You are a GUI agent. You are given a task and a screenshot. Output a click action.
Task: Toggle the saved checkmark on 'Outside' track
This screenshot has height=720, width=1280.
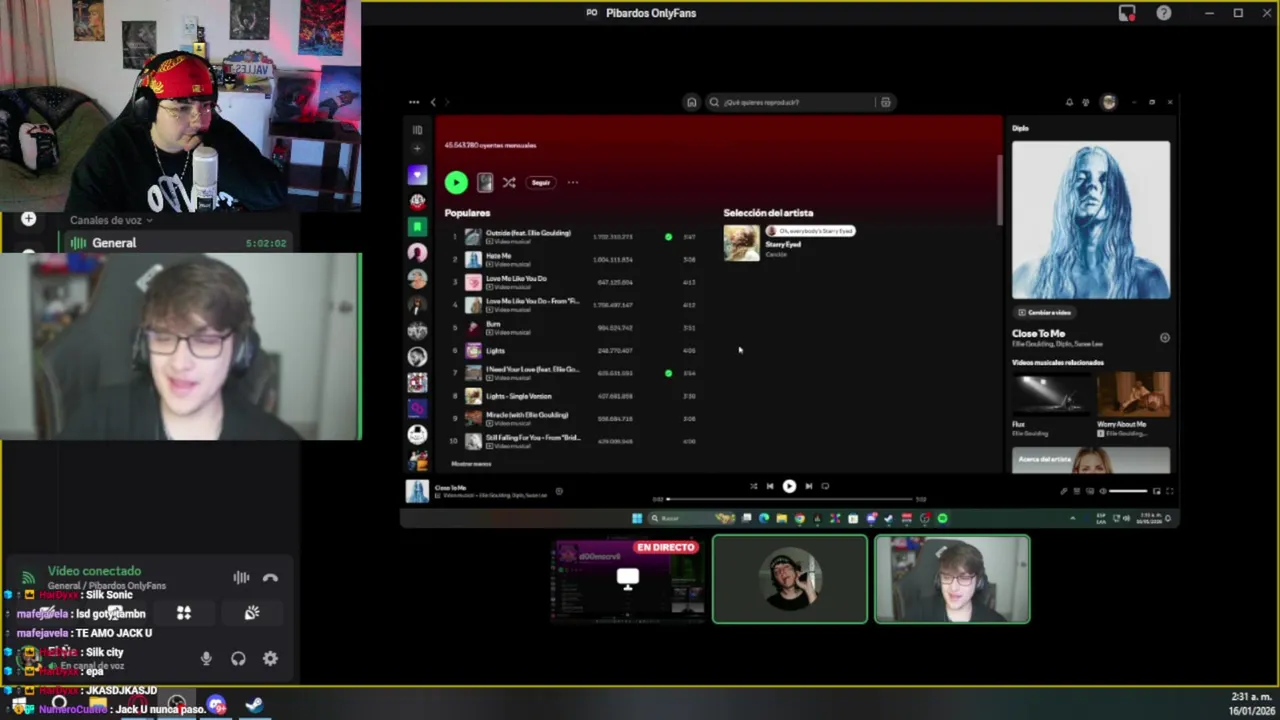(x=668, y=237)
